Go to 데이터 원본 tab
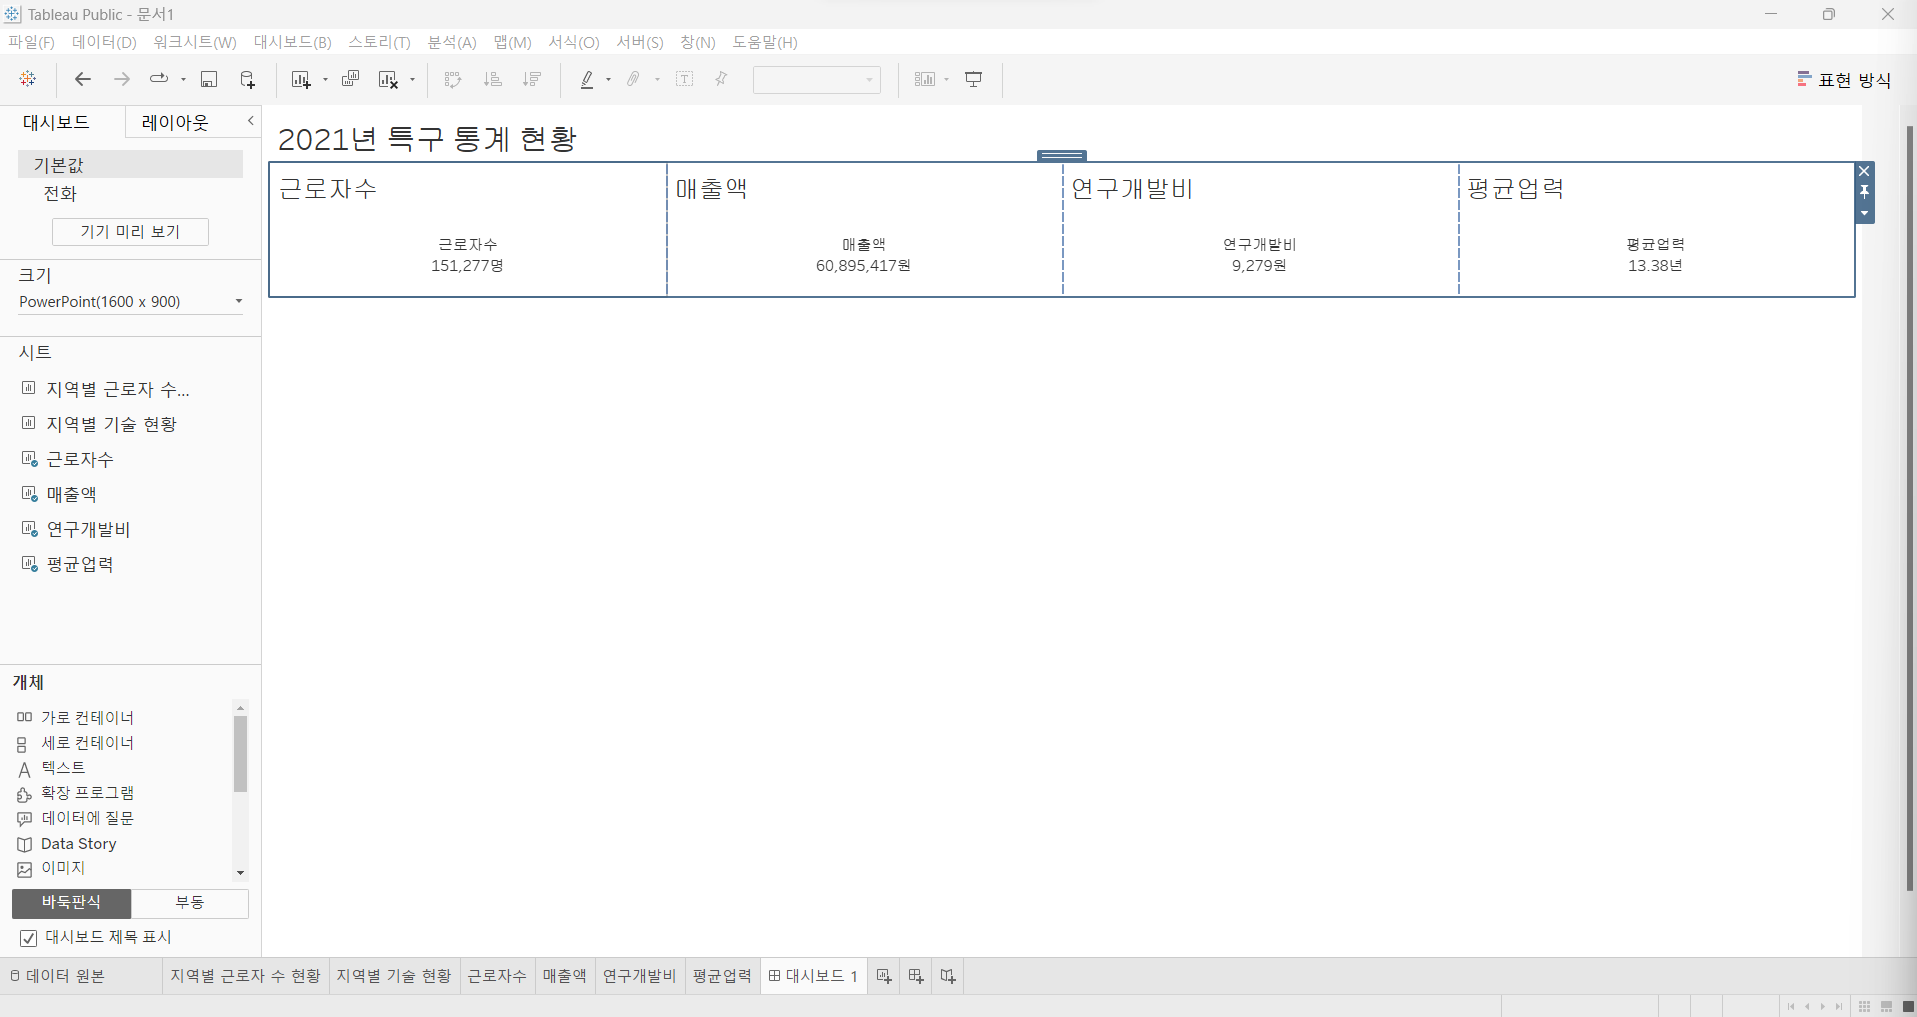The width and height of the screenshot is (1917, 1017). [x=58, y=976]
